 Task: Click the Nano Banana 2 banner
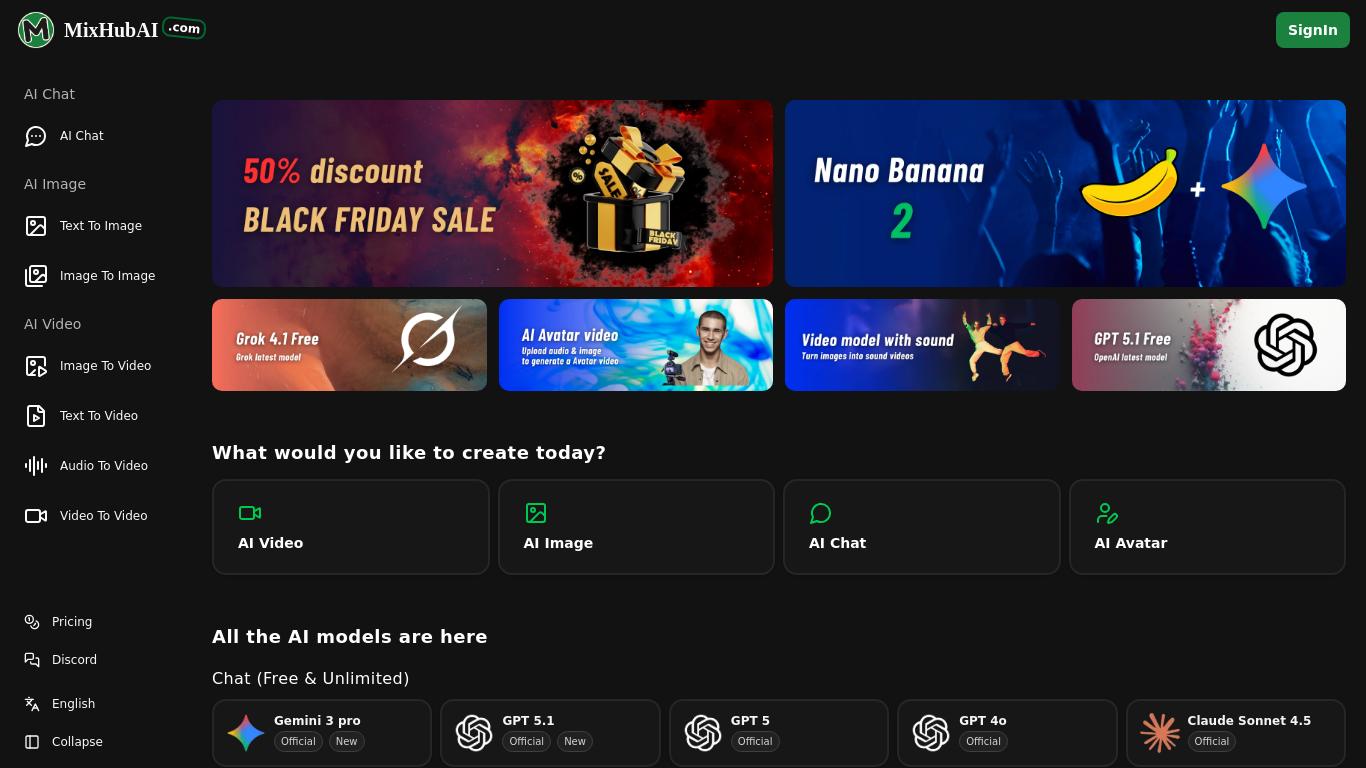(x=1065, y=193)
